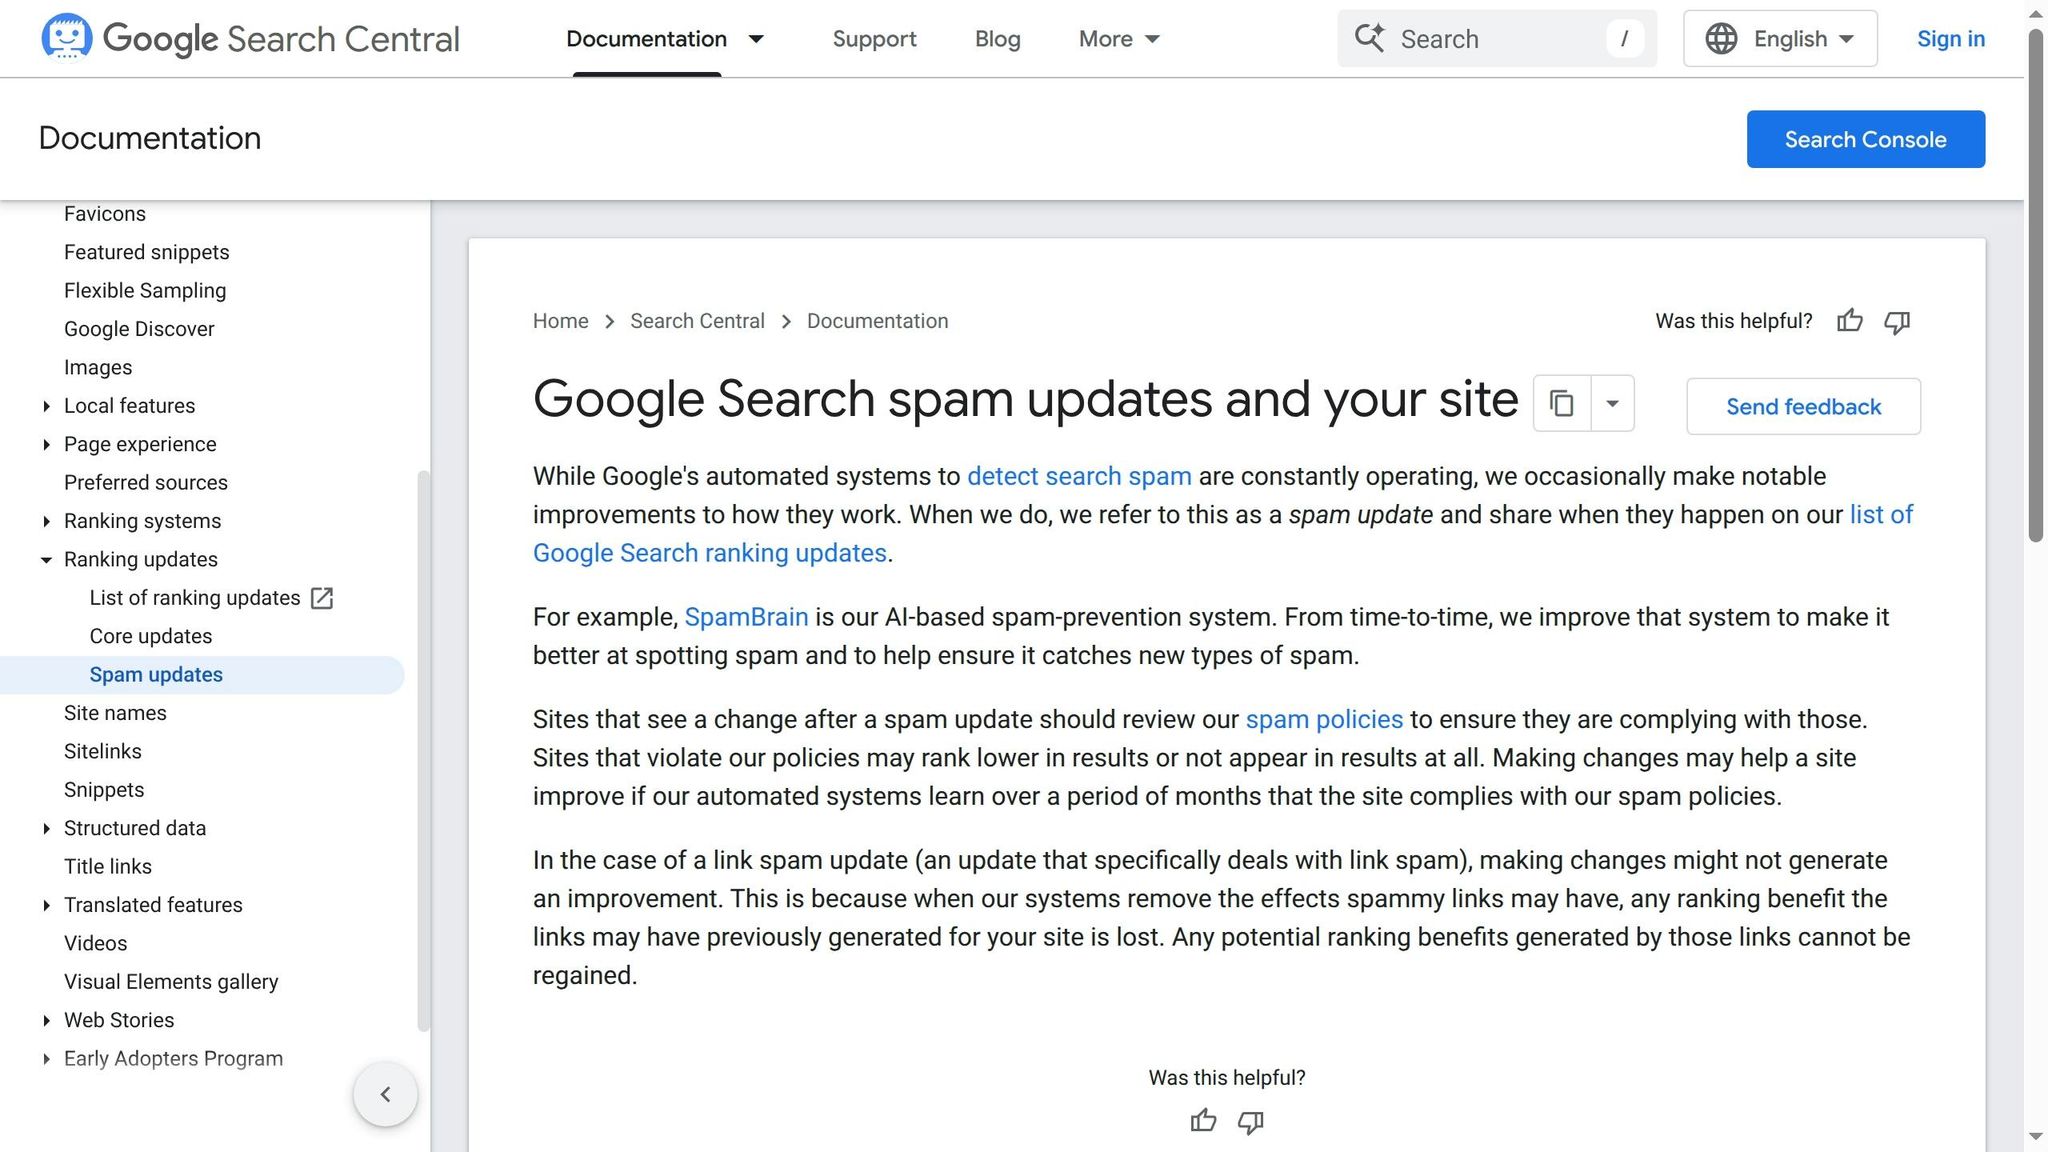This screenshot has width=2048, height=1152.
Task: Expand Ranking systems tree item
Action: 46,521
